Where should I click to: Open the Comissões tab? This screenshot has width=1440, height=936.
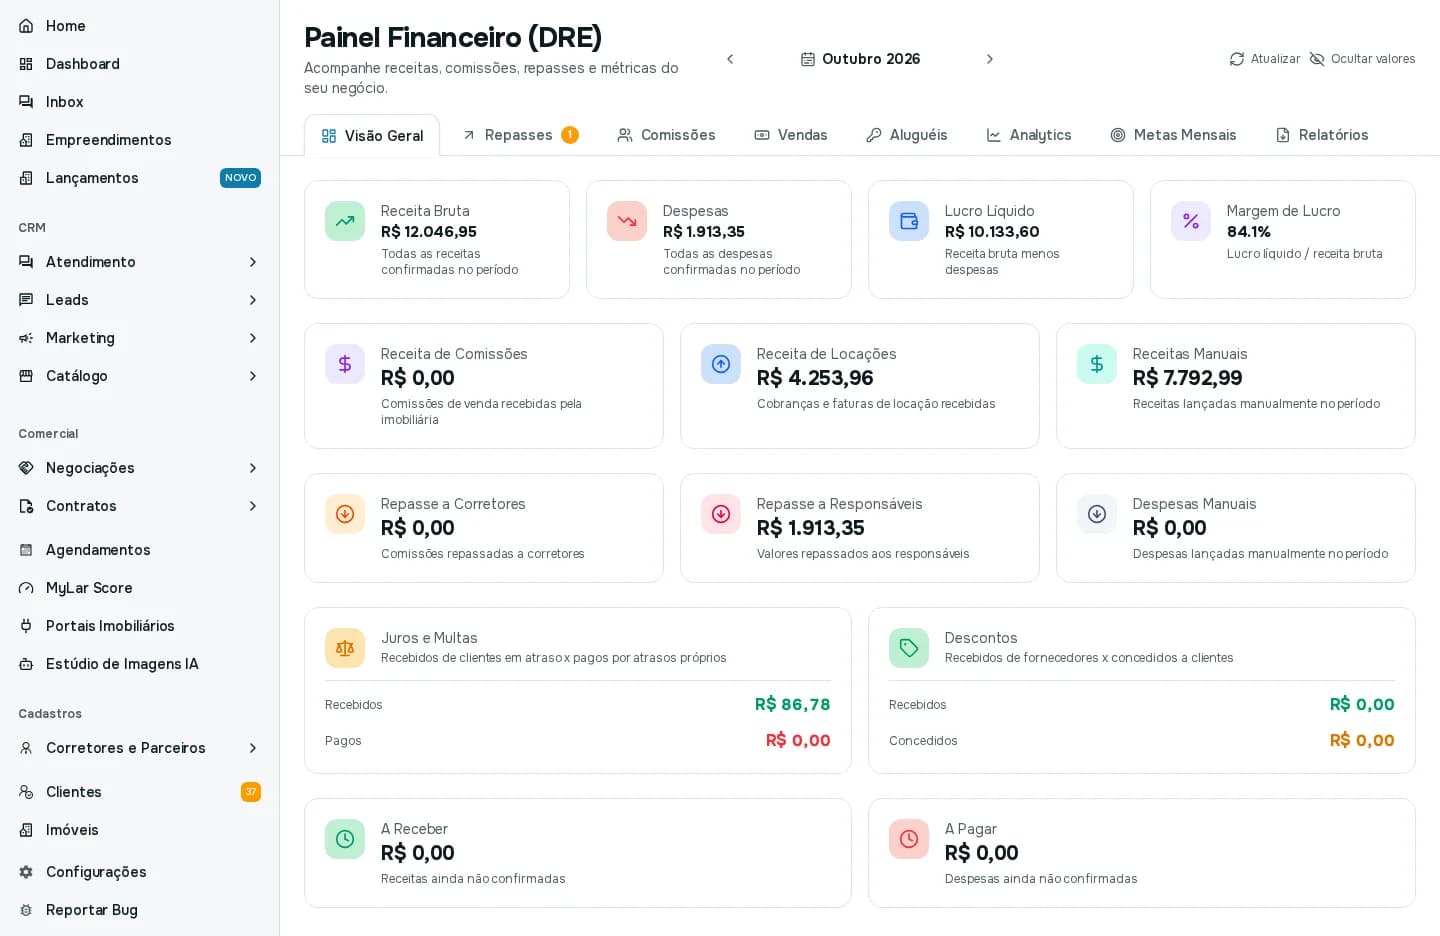point(666,135)
